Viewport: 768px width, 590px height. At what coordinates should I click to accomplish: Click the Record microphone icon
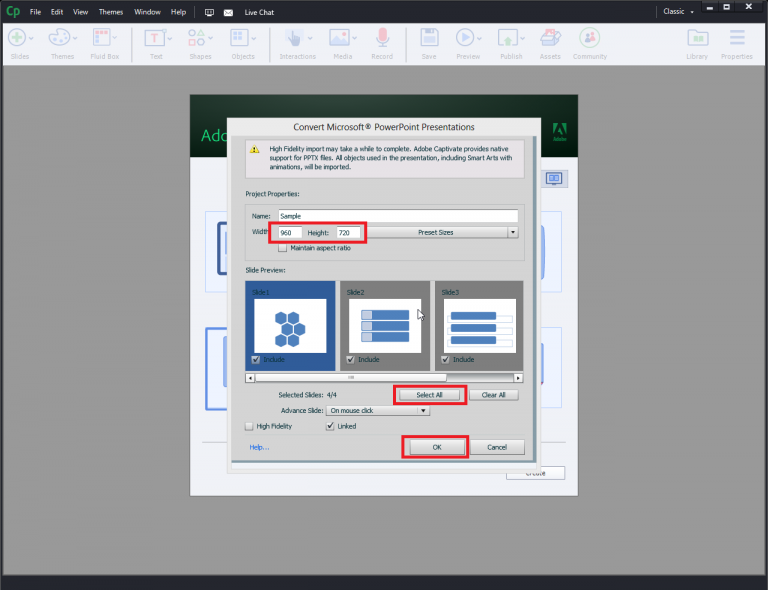pyautogui.click(x=382, y=38)
